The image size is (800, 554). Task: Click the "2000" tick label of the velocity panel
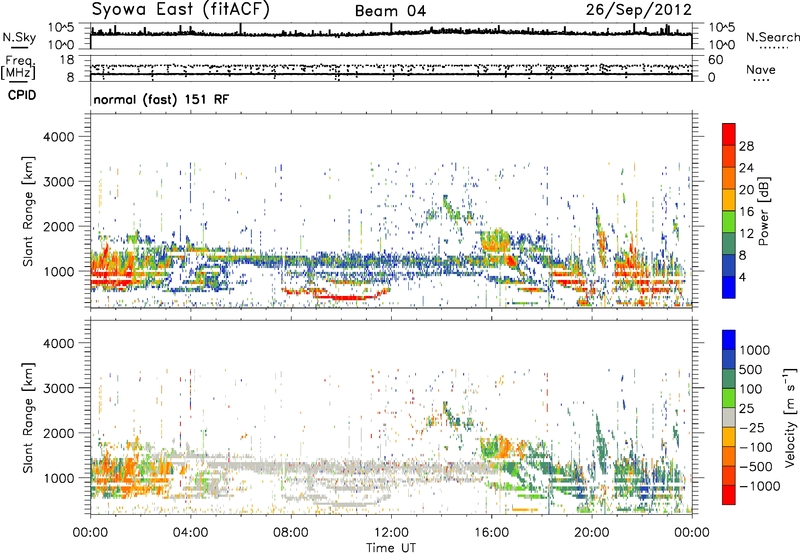pos(58,433)
